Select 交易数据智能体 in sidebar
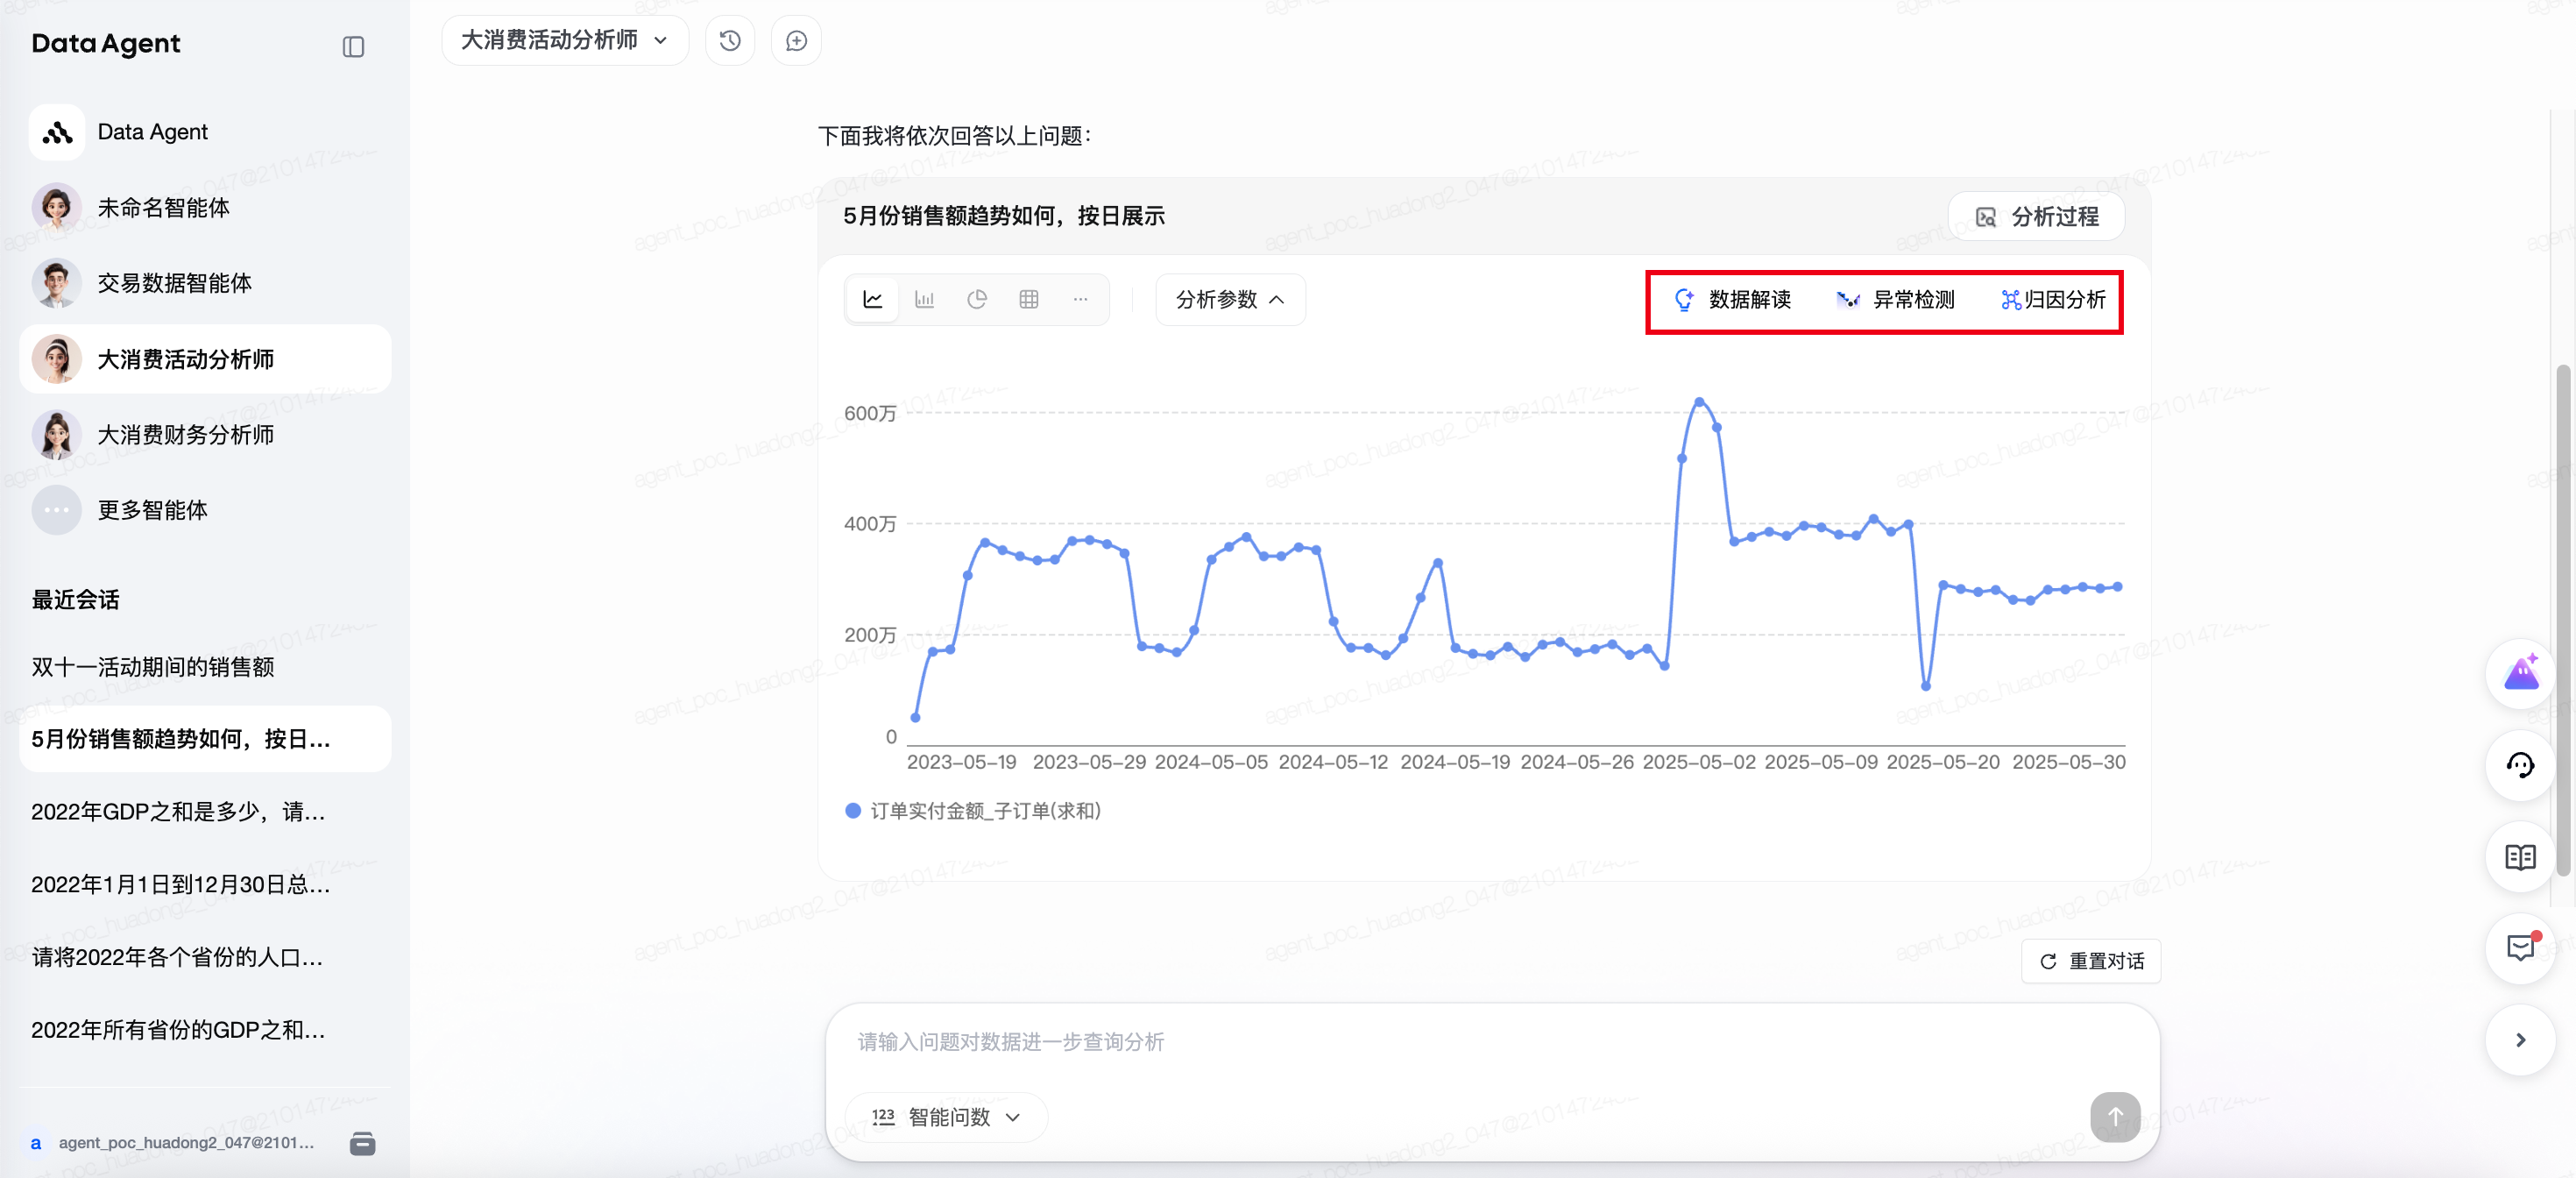Screen dimensions: 2576x1178 tap(174, 283)
